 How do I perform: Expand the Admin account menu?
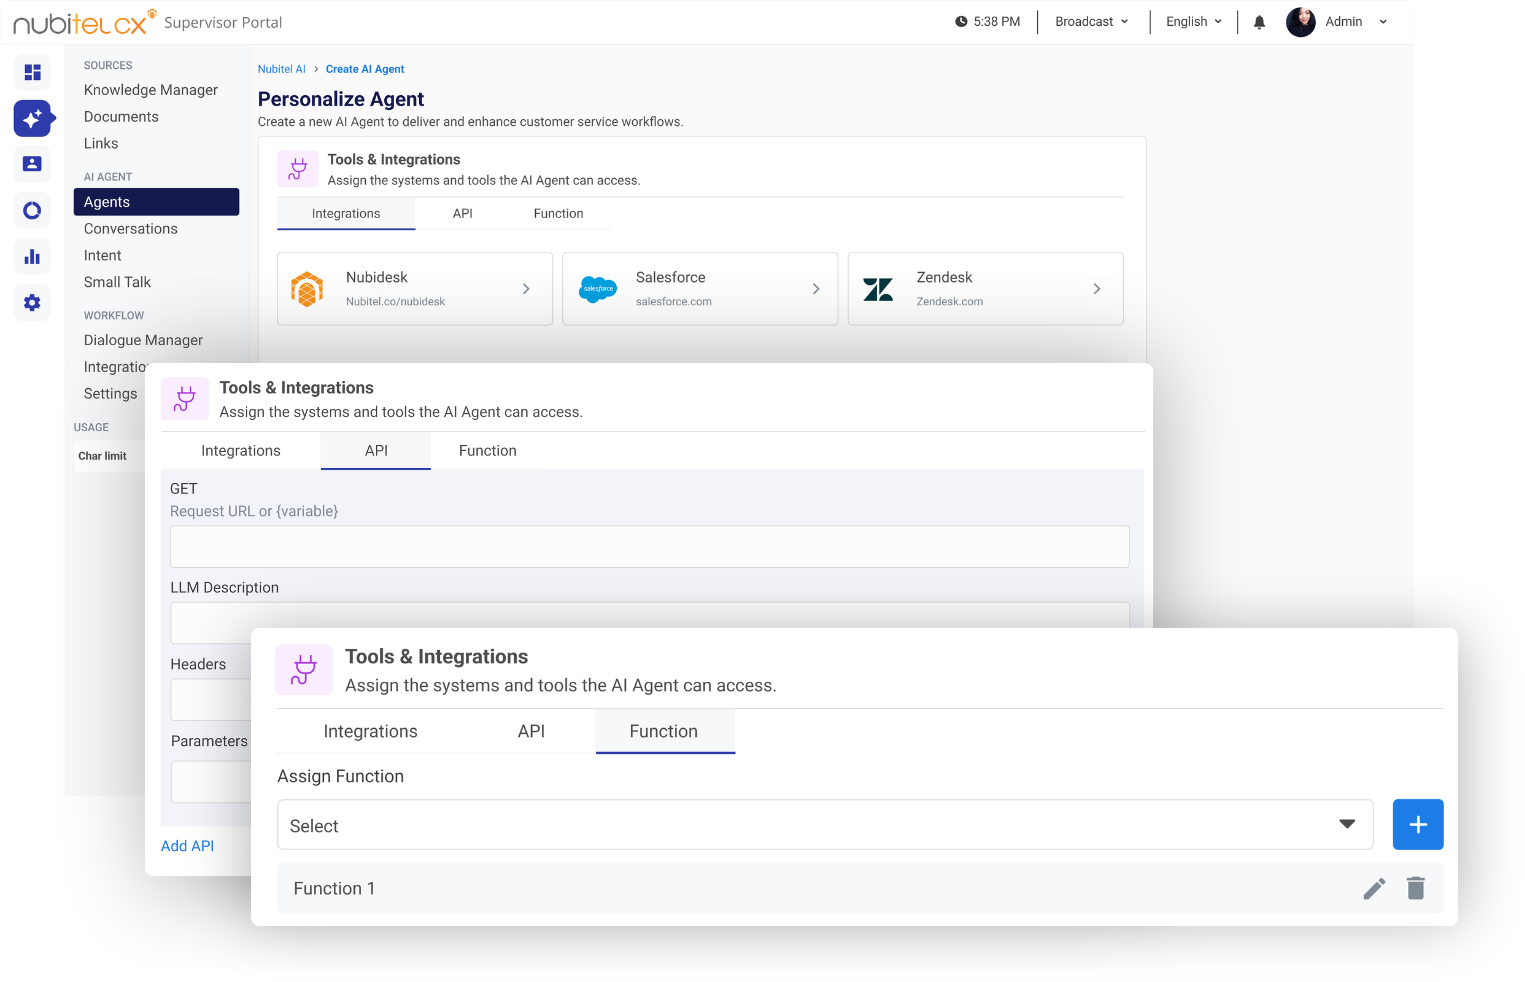[x=1383, y=22]
